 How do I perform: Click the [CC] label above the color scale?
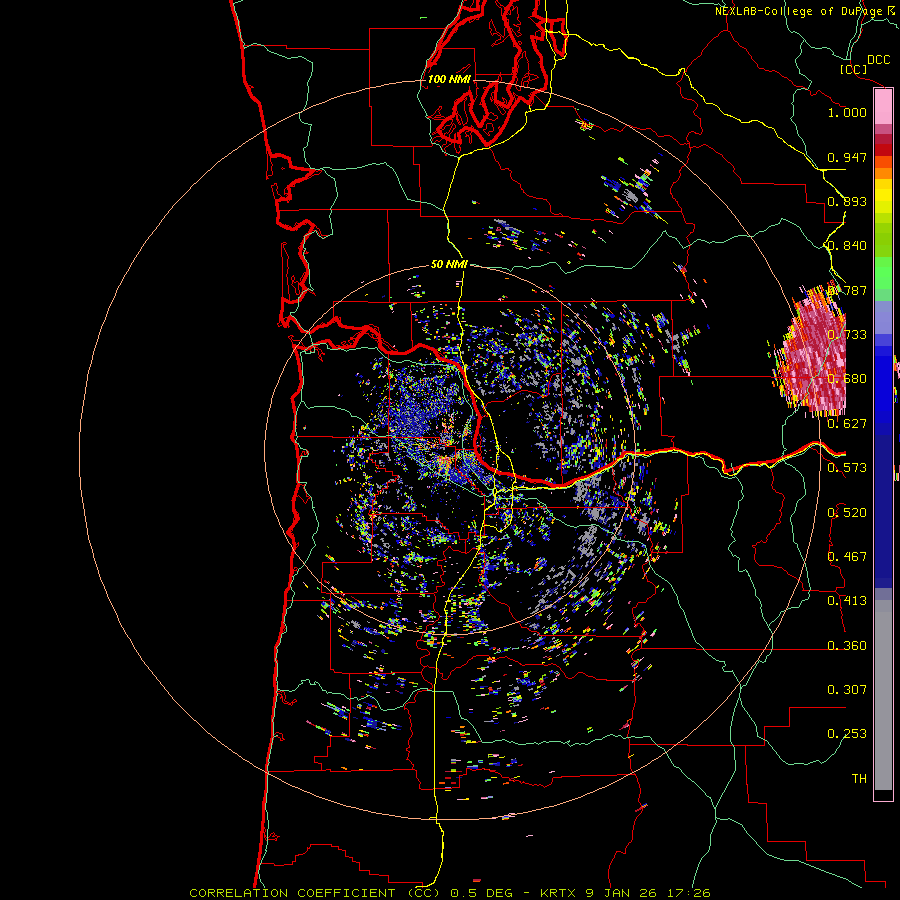click(853, 69)
